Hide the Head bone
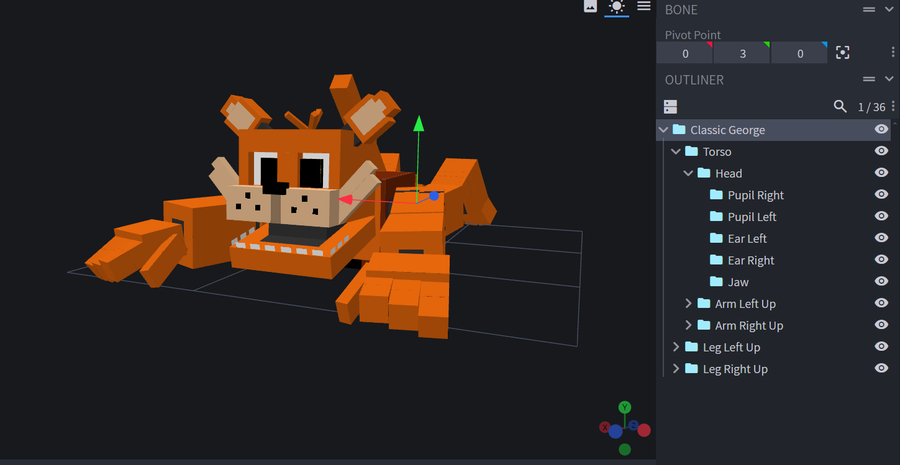 click(x=881, y=173)
